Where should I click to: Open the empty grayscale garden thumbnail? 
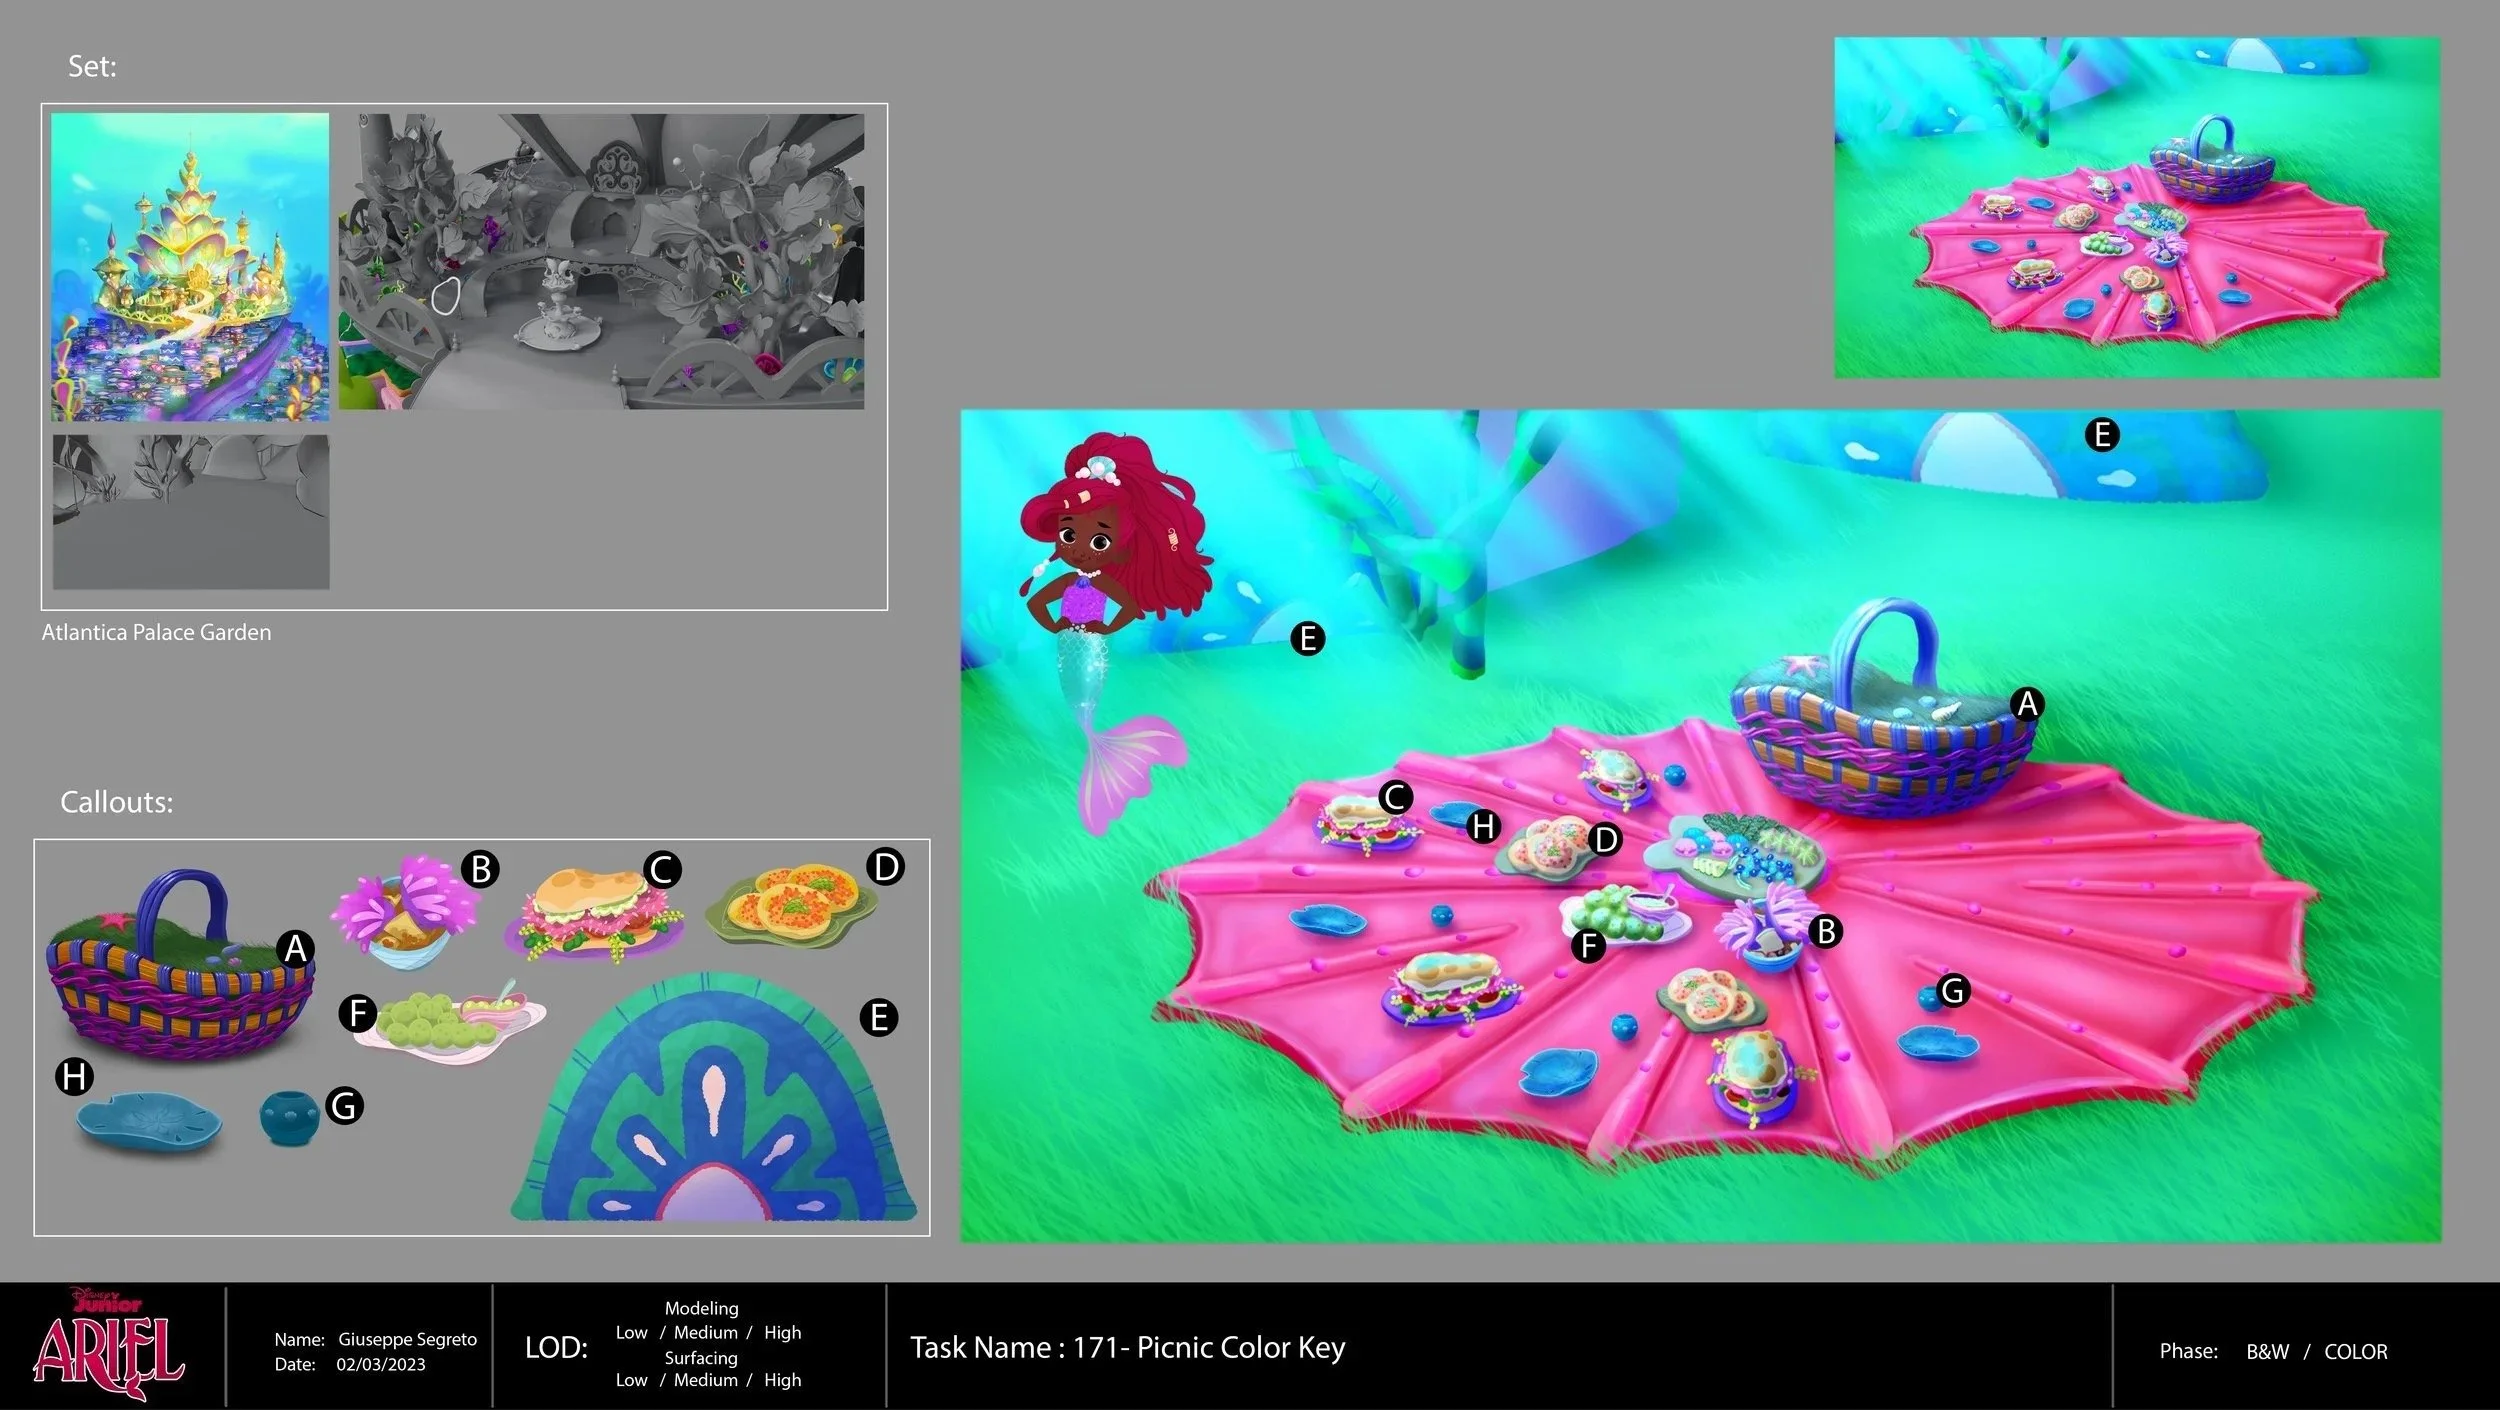(191, 511)
